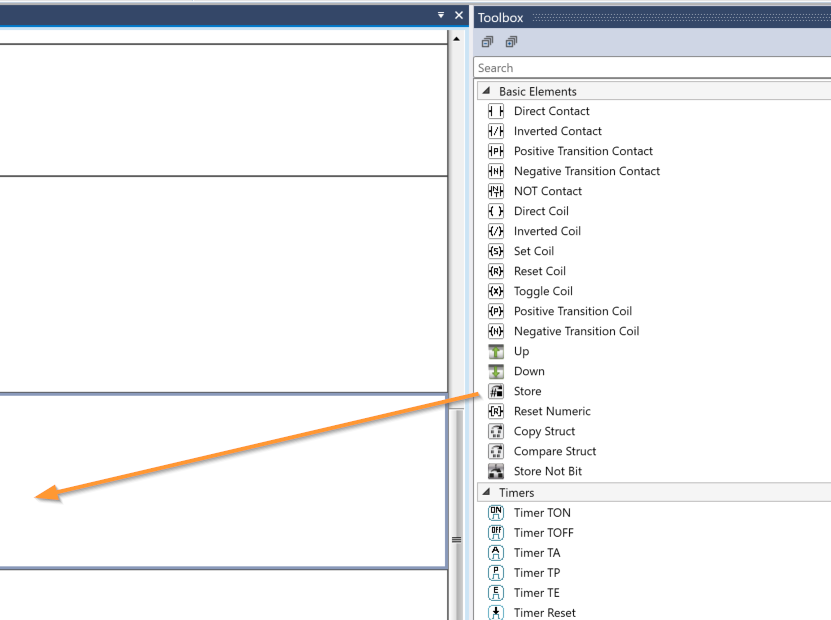
Task: Open the editor pane dropdown arrow
Action: 441,15
